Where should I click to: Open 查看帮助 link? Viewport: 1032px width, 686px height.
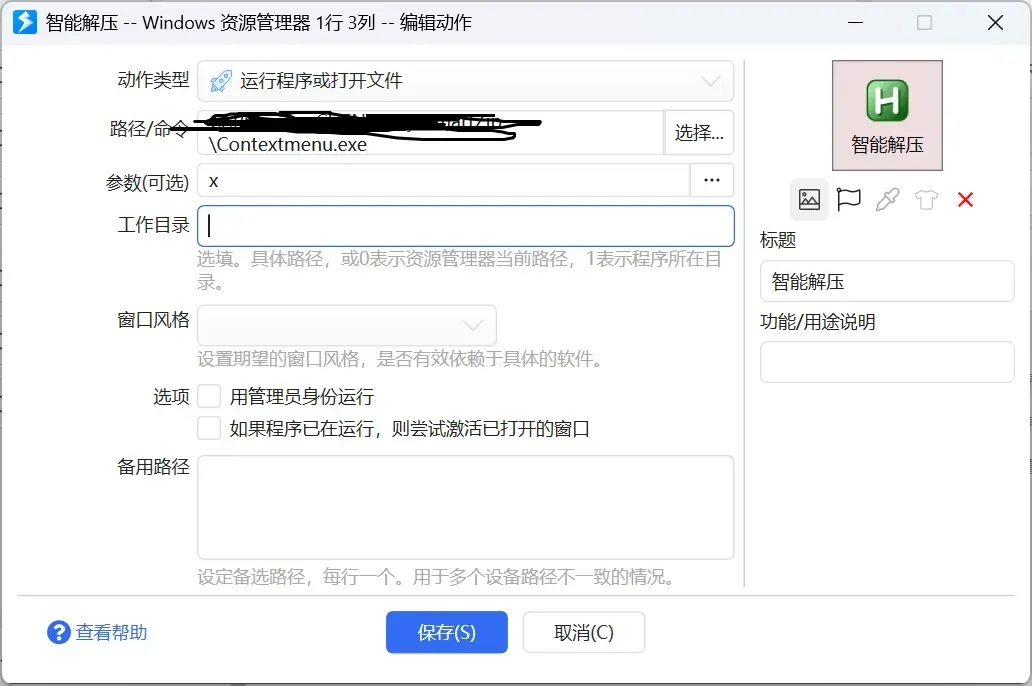[111, 633]
